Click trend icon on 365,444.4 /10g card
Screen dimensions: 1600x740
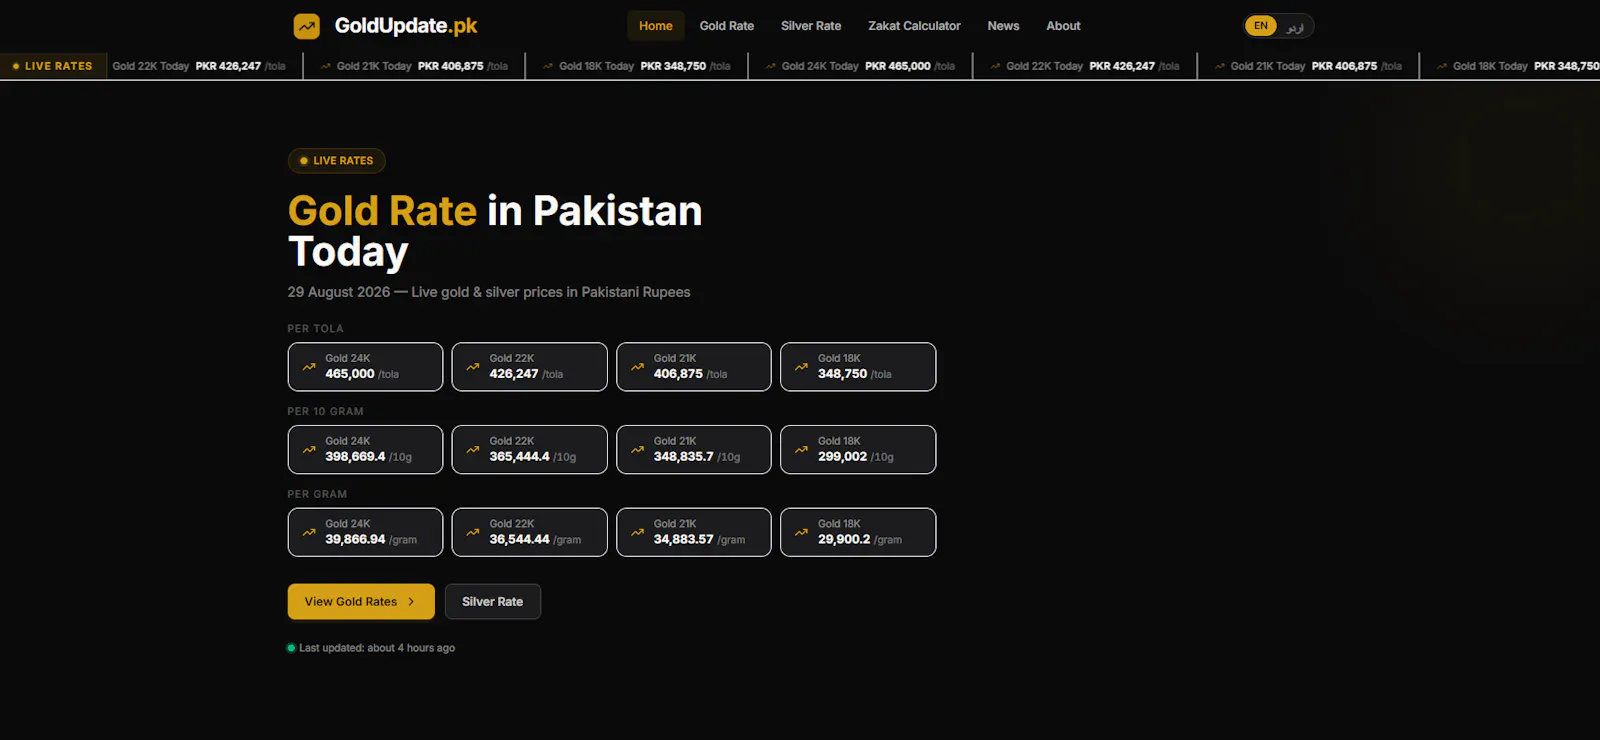pos(473,450)
